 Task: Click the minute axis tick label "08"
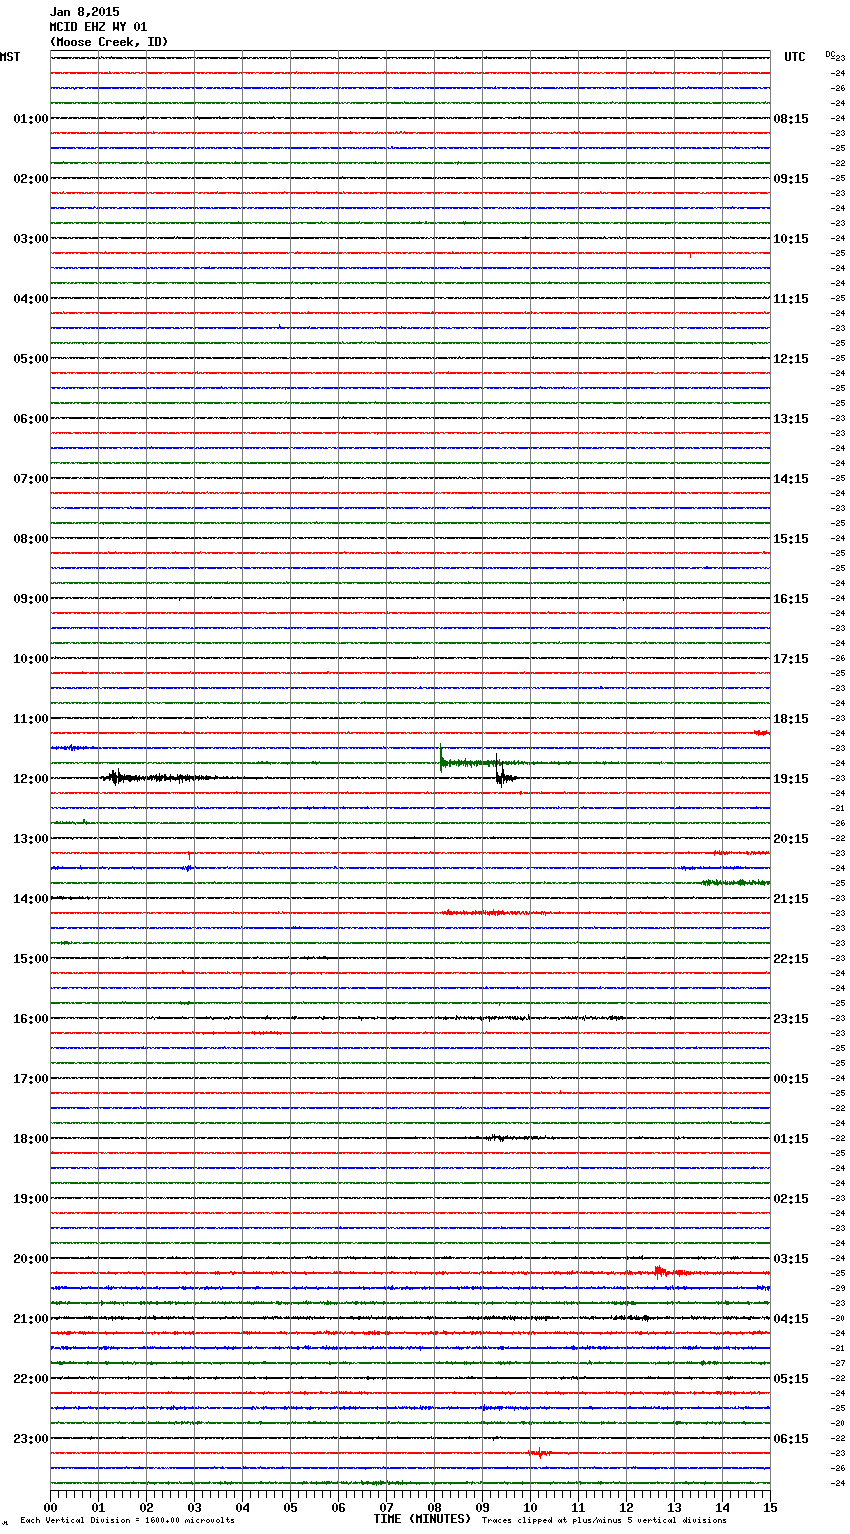(434, 1507)
